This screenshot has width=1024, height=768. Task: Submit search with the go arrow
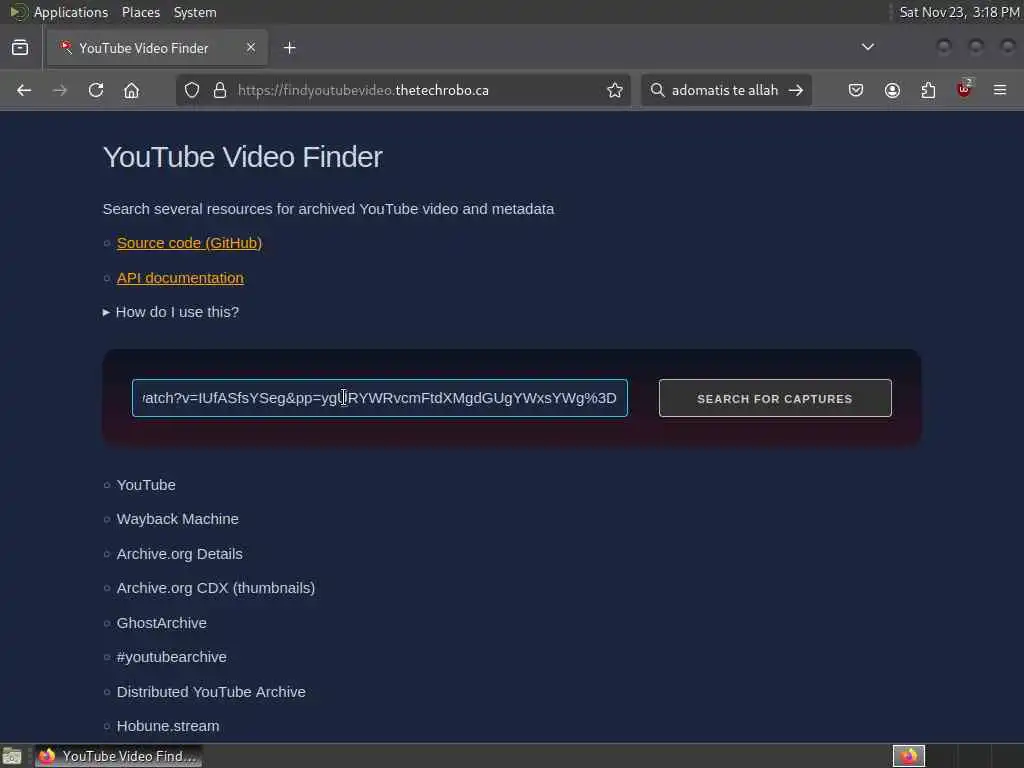click(x=795, y=90)
